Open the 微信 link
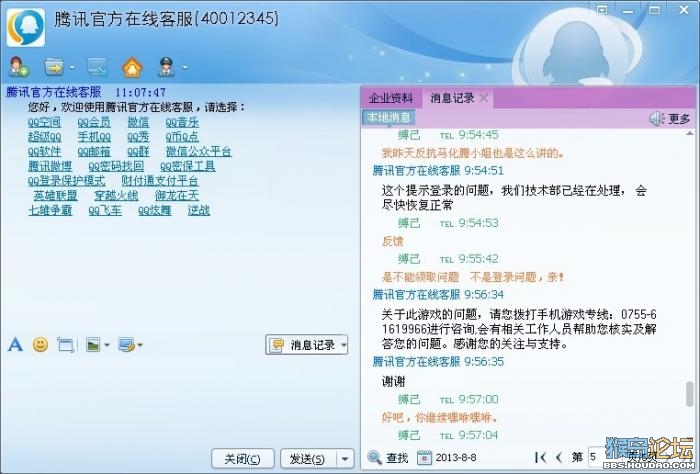700x474 pixels. 138,122
